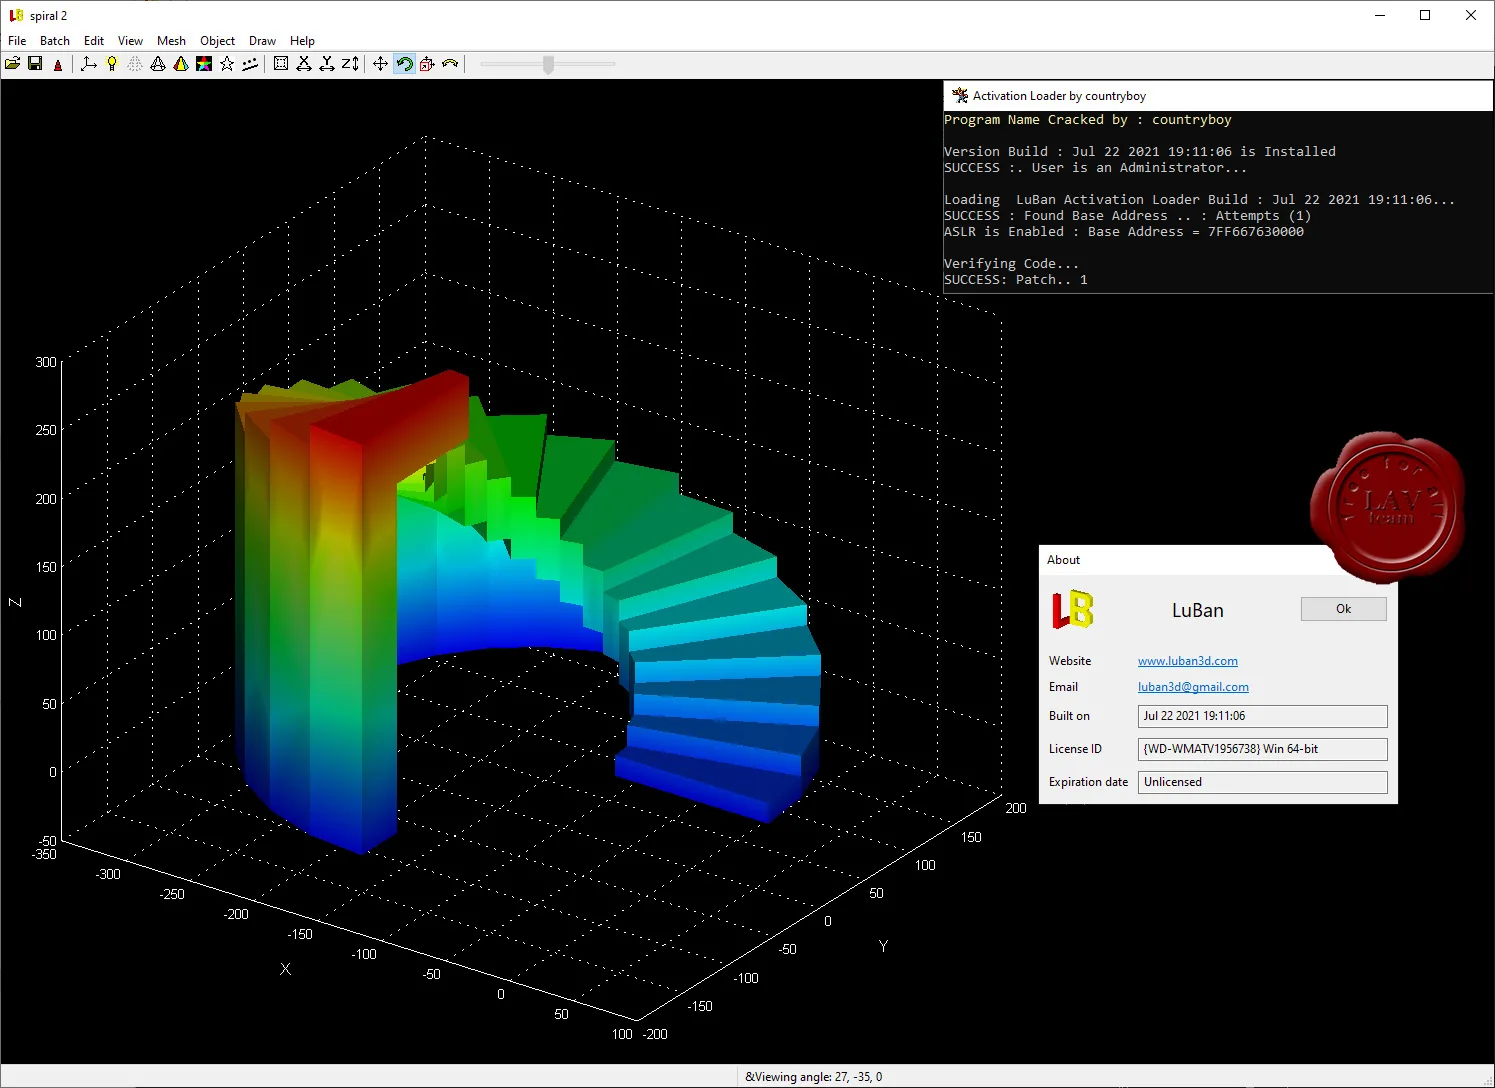The image size is (1495, 1088).
Task: Toggle the axes display icon
Action: [x=89, y=64]
